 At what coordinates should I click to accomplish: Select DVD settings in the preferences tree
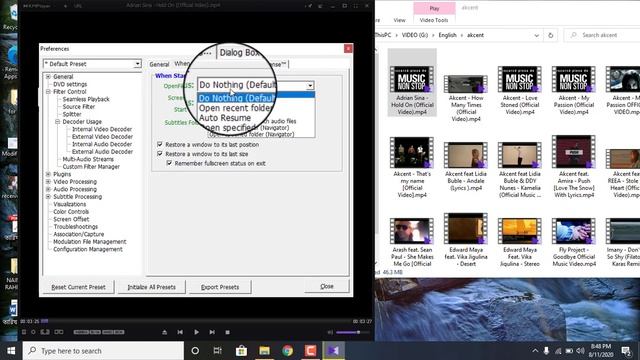tap(70, 84)
